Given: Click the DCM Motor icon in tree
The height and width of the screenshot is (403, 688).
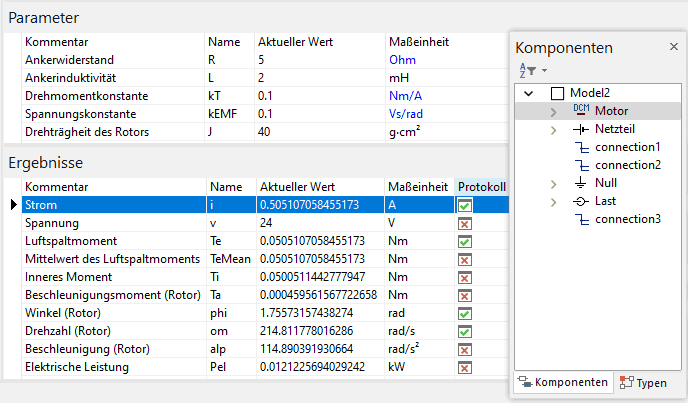Looking at the screenshot, I should (582, 111).
